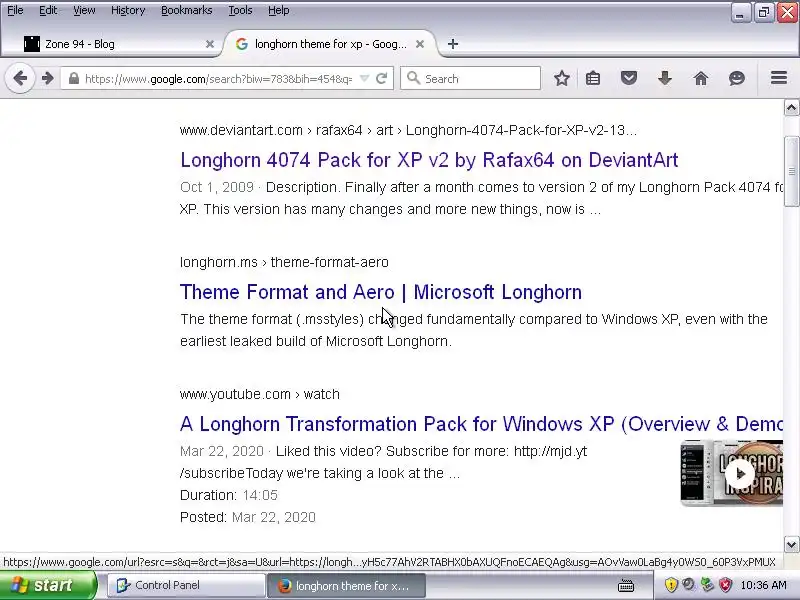The height and width of the screenshot is (600, 800).
Task: Select the longhorn theme for xp tab
Action: (329, 44)
